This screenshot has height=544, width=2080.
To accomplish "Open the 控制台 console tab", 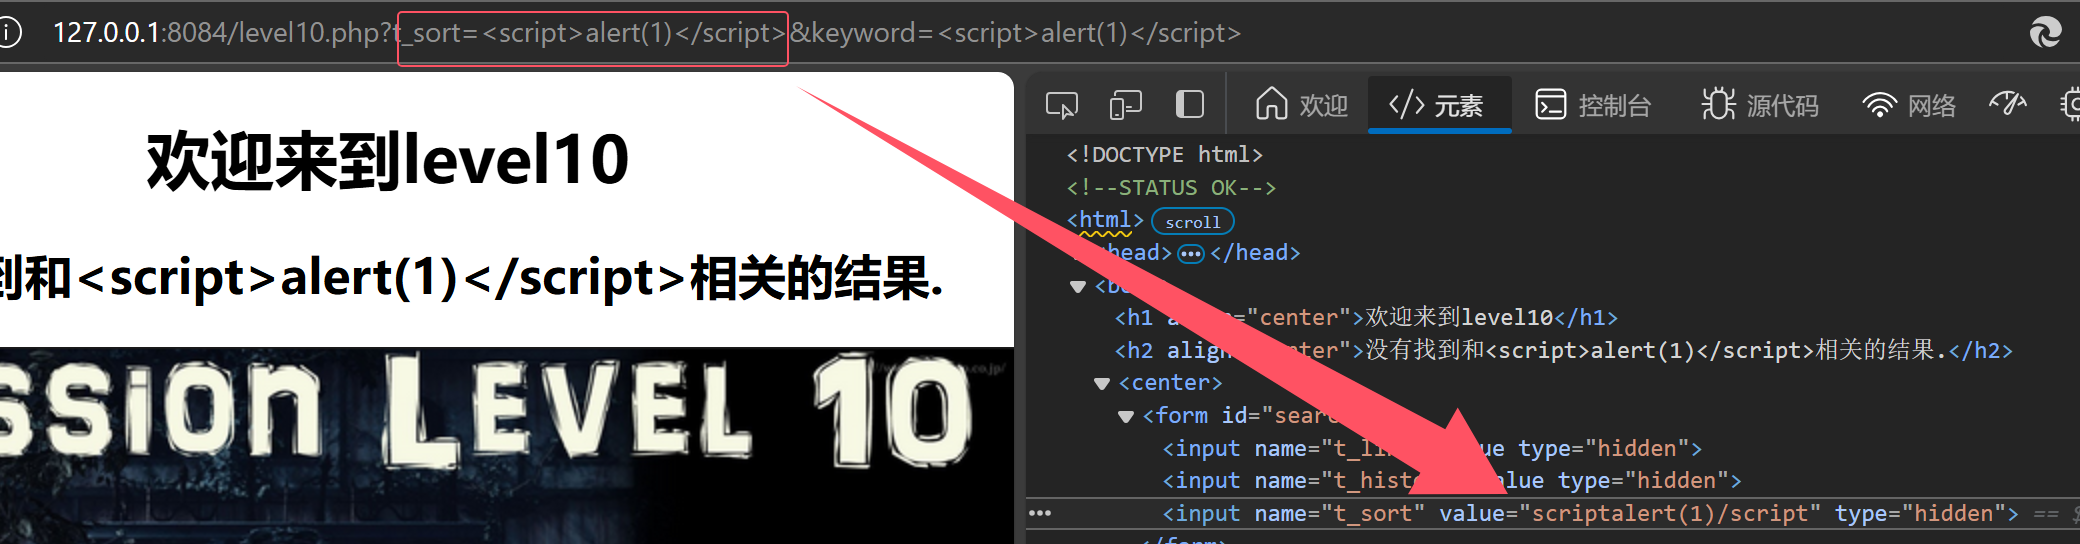I will (x=1593, y=105).
